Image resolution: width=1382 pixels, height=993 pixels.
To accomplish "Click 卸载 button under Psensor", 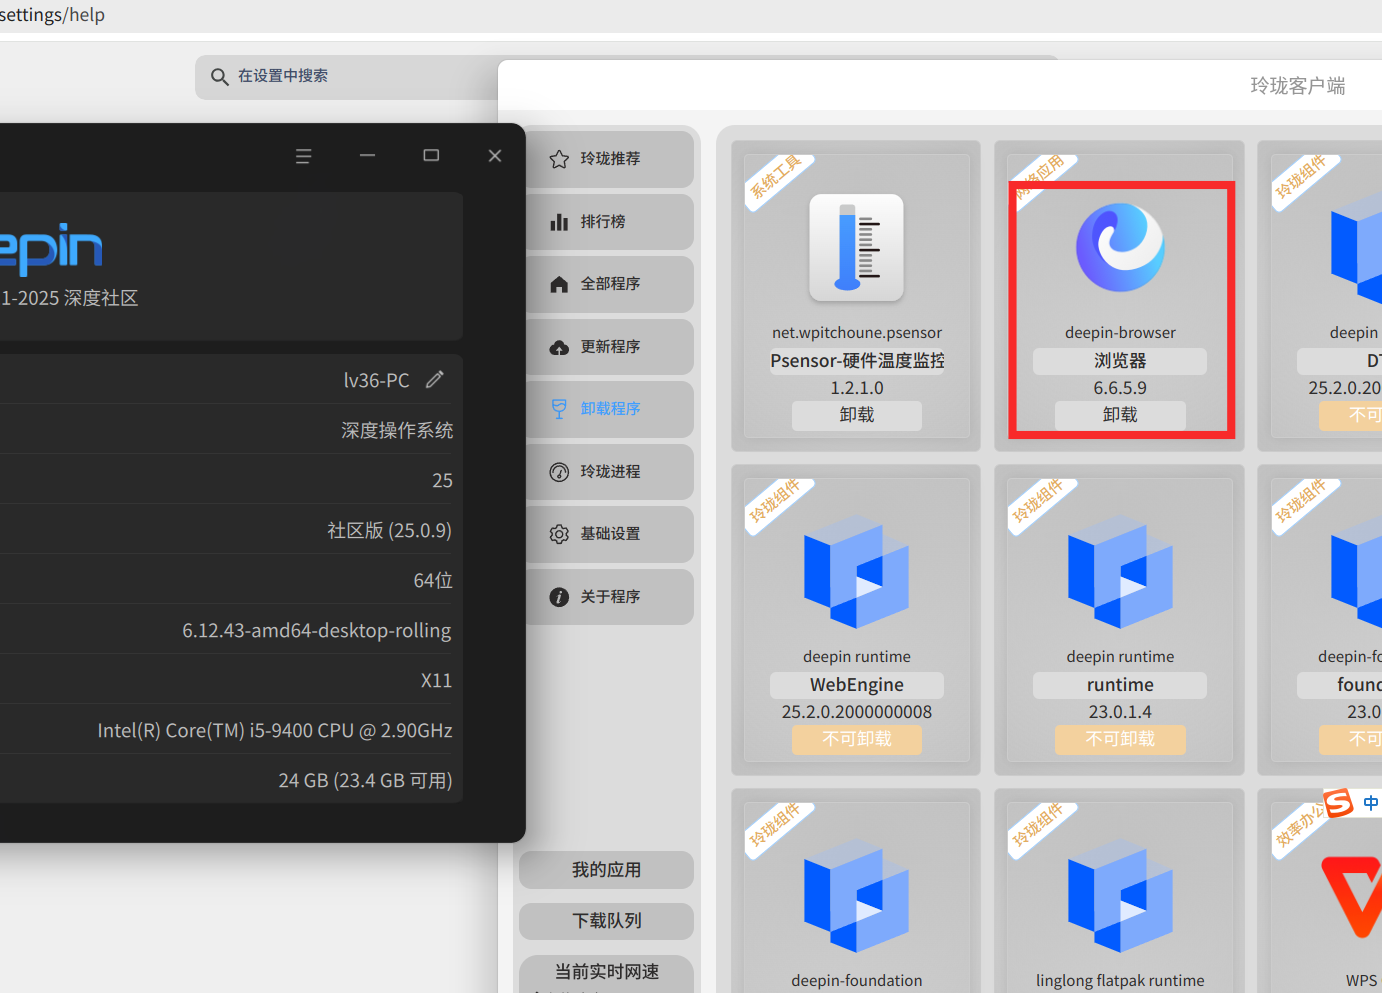I will [x=857, y=415].
